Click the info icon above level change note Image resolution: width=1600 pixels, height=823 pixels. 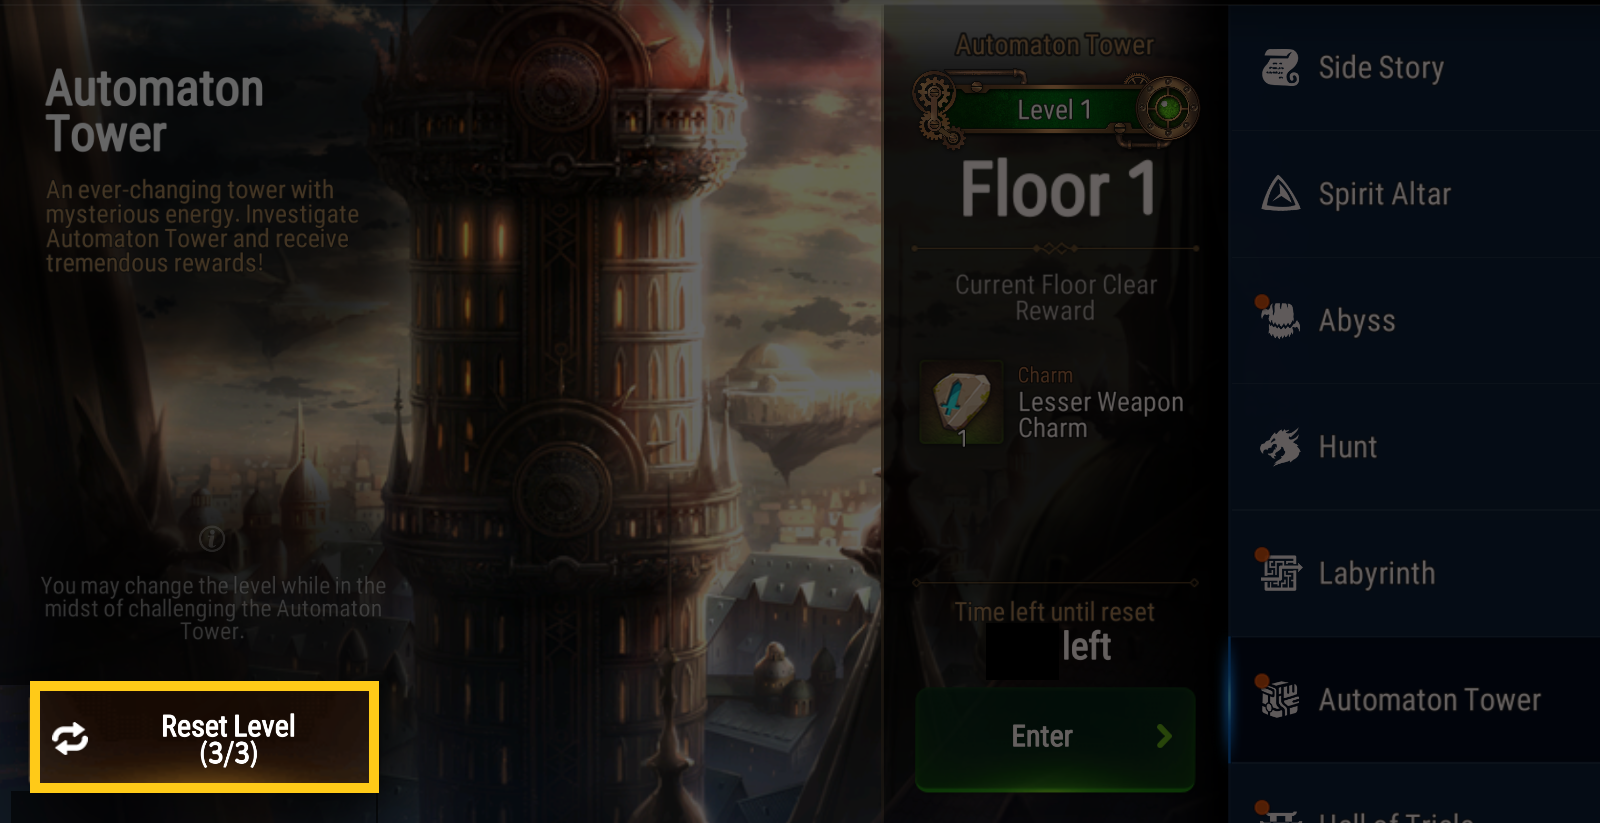212,539
